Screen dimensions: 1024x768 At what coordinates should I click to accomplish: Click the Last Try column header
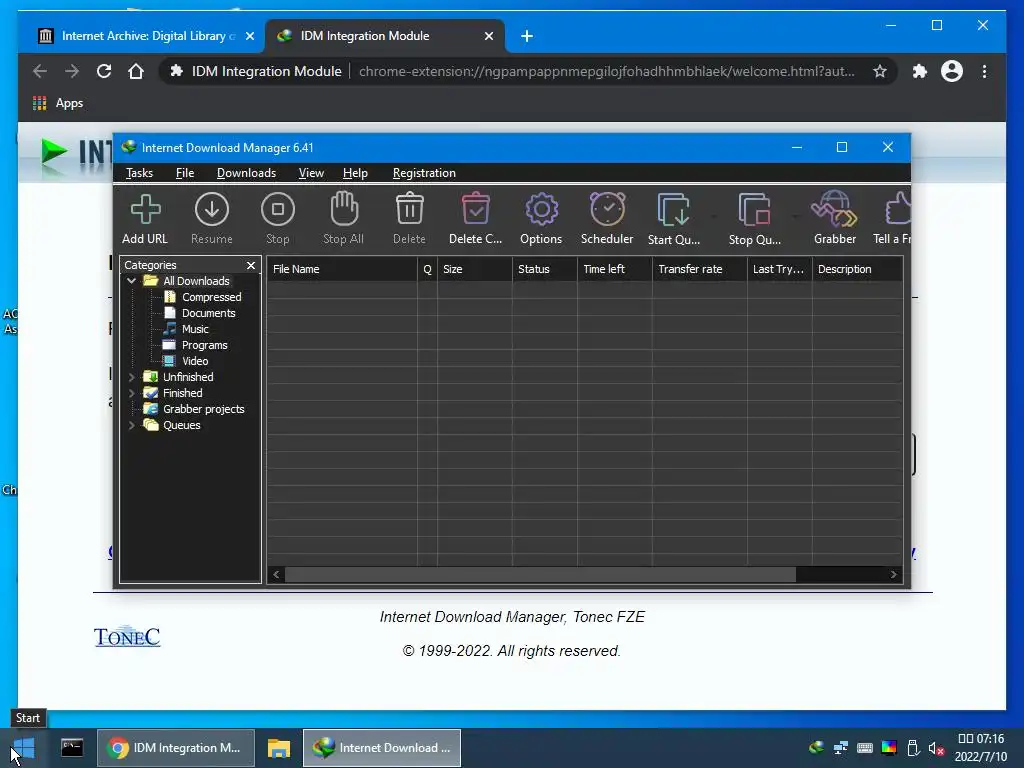coord(779,269)
